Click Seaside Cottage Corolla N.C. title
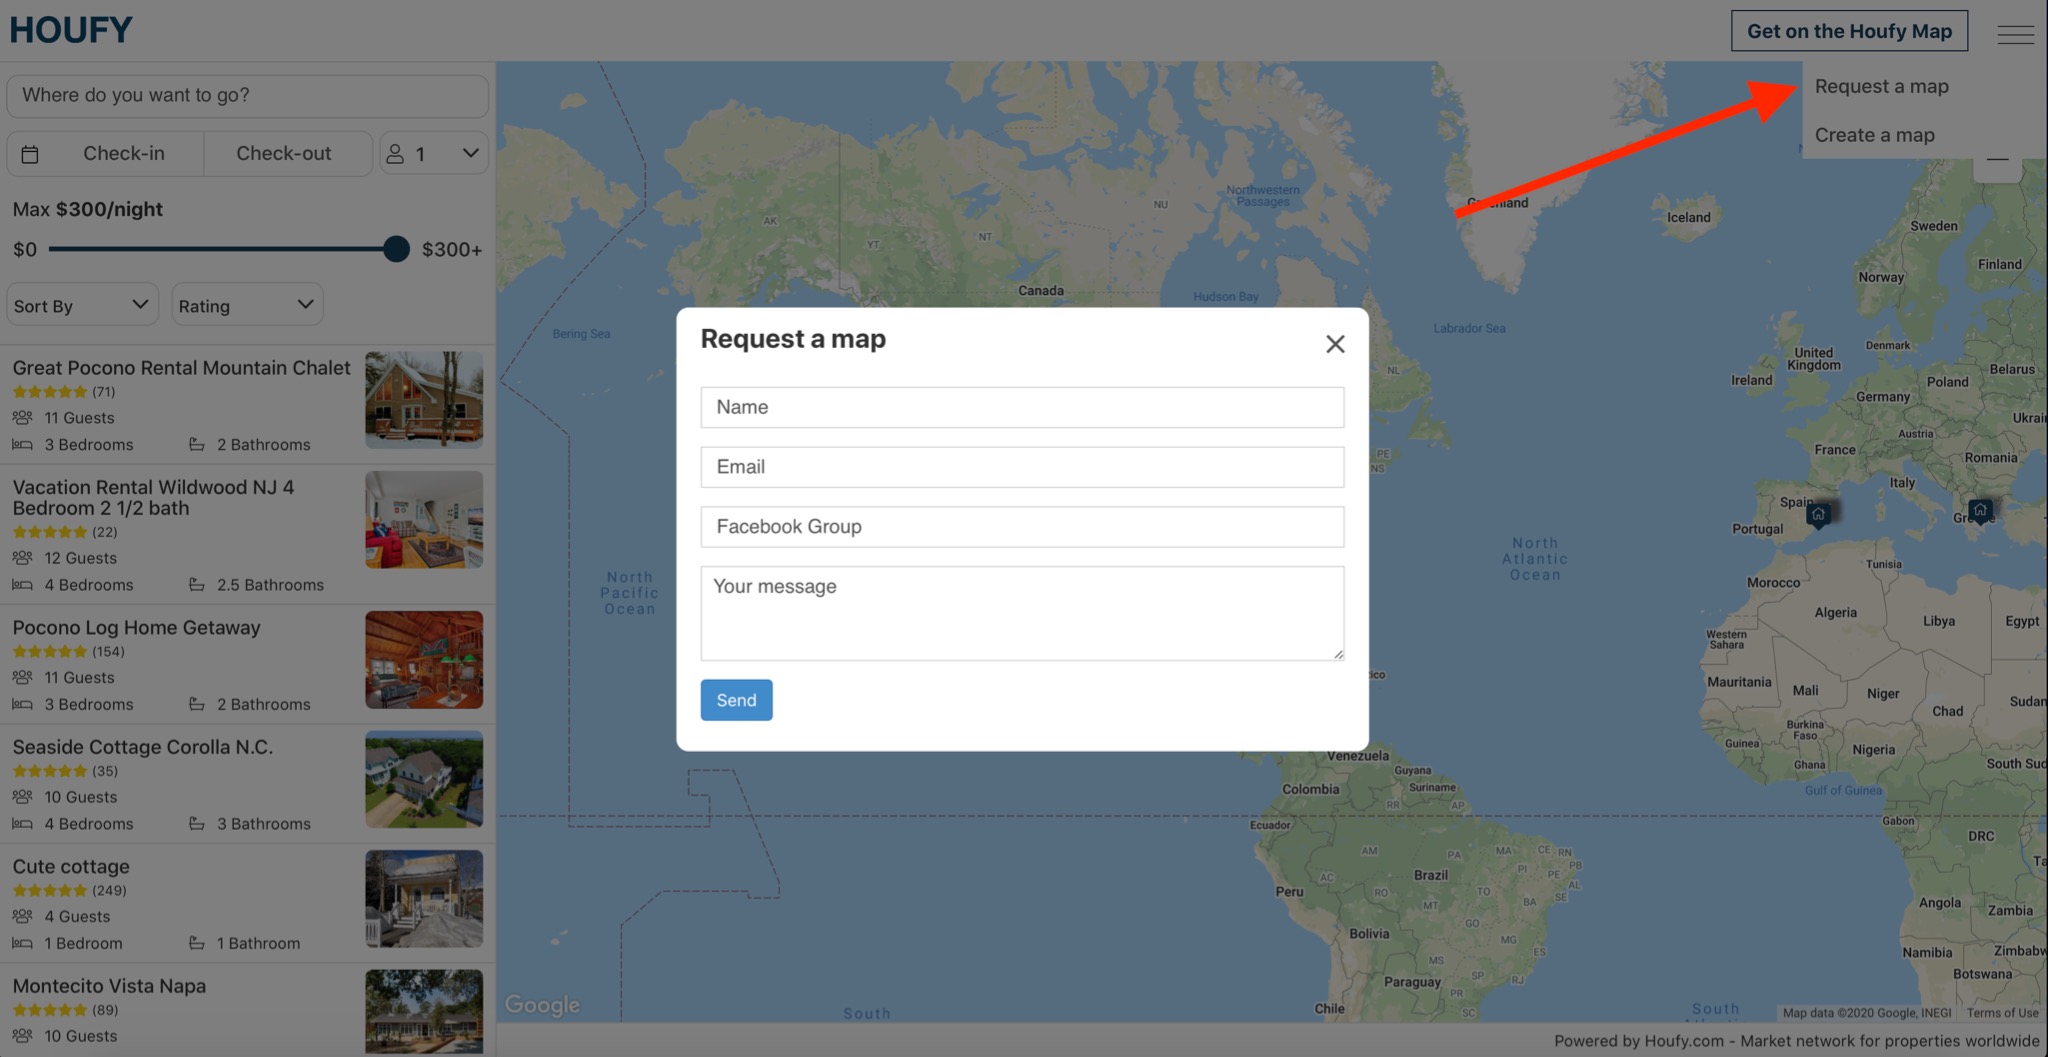Image resolution: width=2048 pixels, height=1057 pixels. point(142,747)
